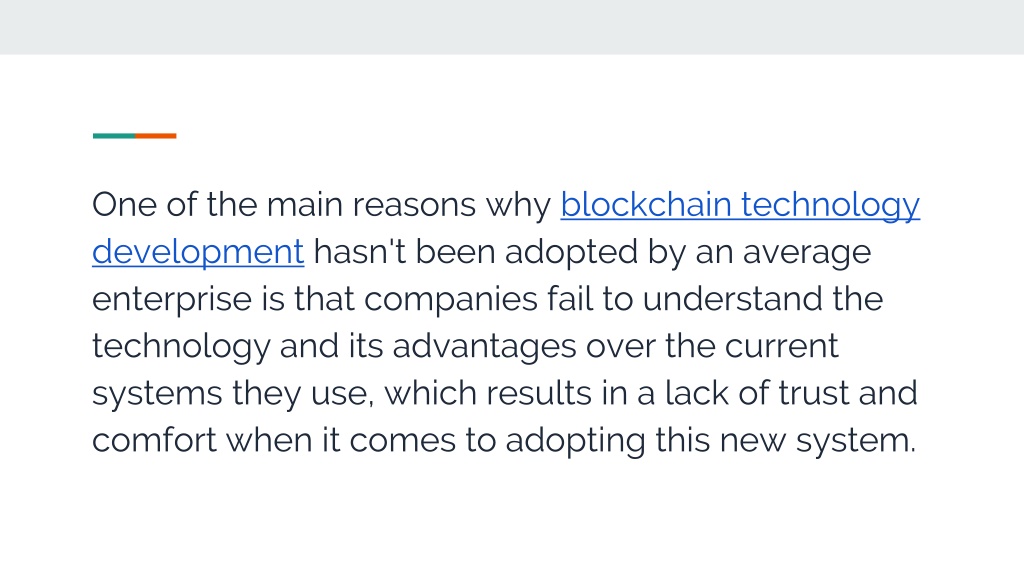The width and height of the screenshot is (1024, 576).
Task: Place cursor on the word 'reasons'
Action: [414, 205]
